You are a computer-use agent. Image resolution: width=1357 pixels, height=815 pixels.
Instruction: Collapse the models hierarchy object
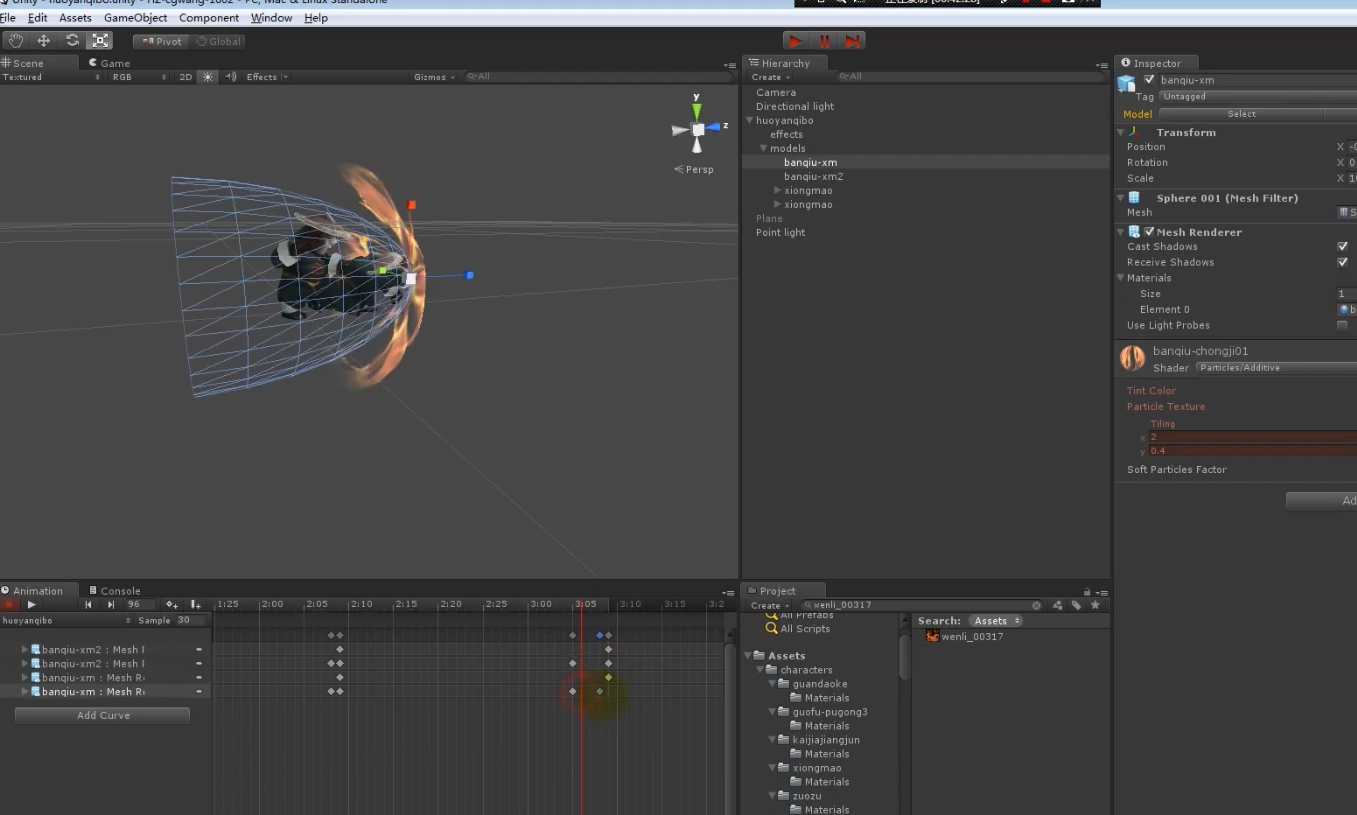[x=764, y=148]
